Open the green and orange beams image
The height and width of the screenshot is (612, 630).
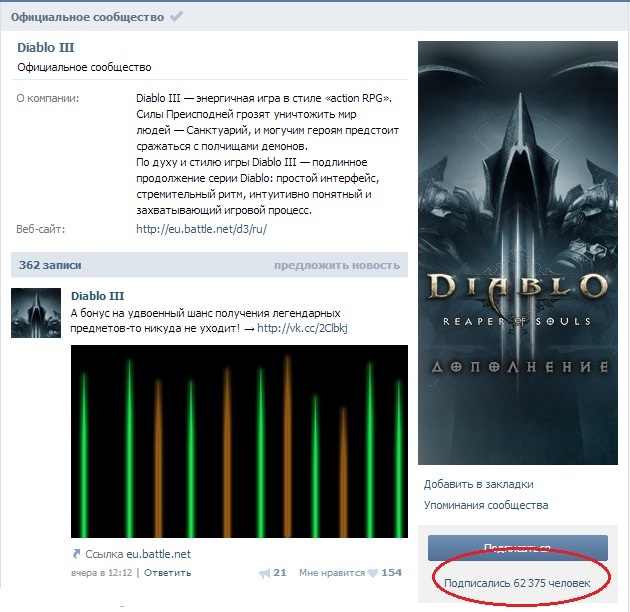(x=239, y=441)
